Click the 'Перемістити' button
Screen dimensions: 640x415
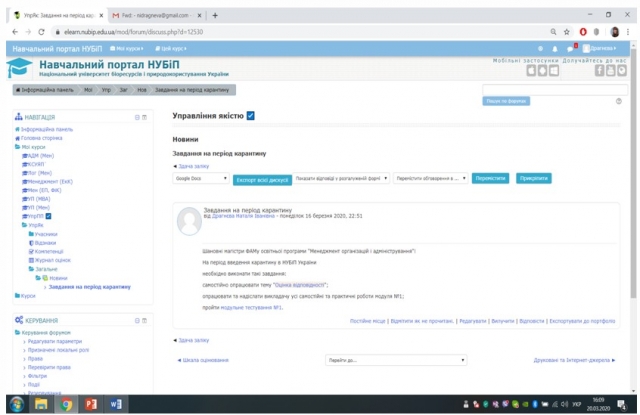(x=490, y=178)
